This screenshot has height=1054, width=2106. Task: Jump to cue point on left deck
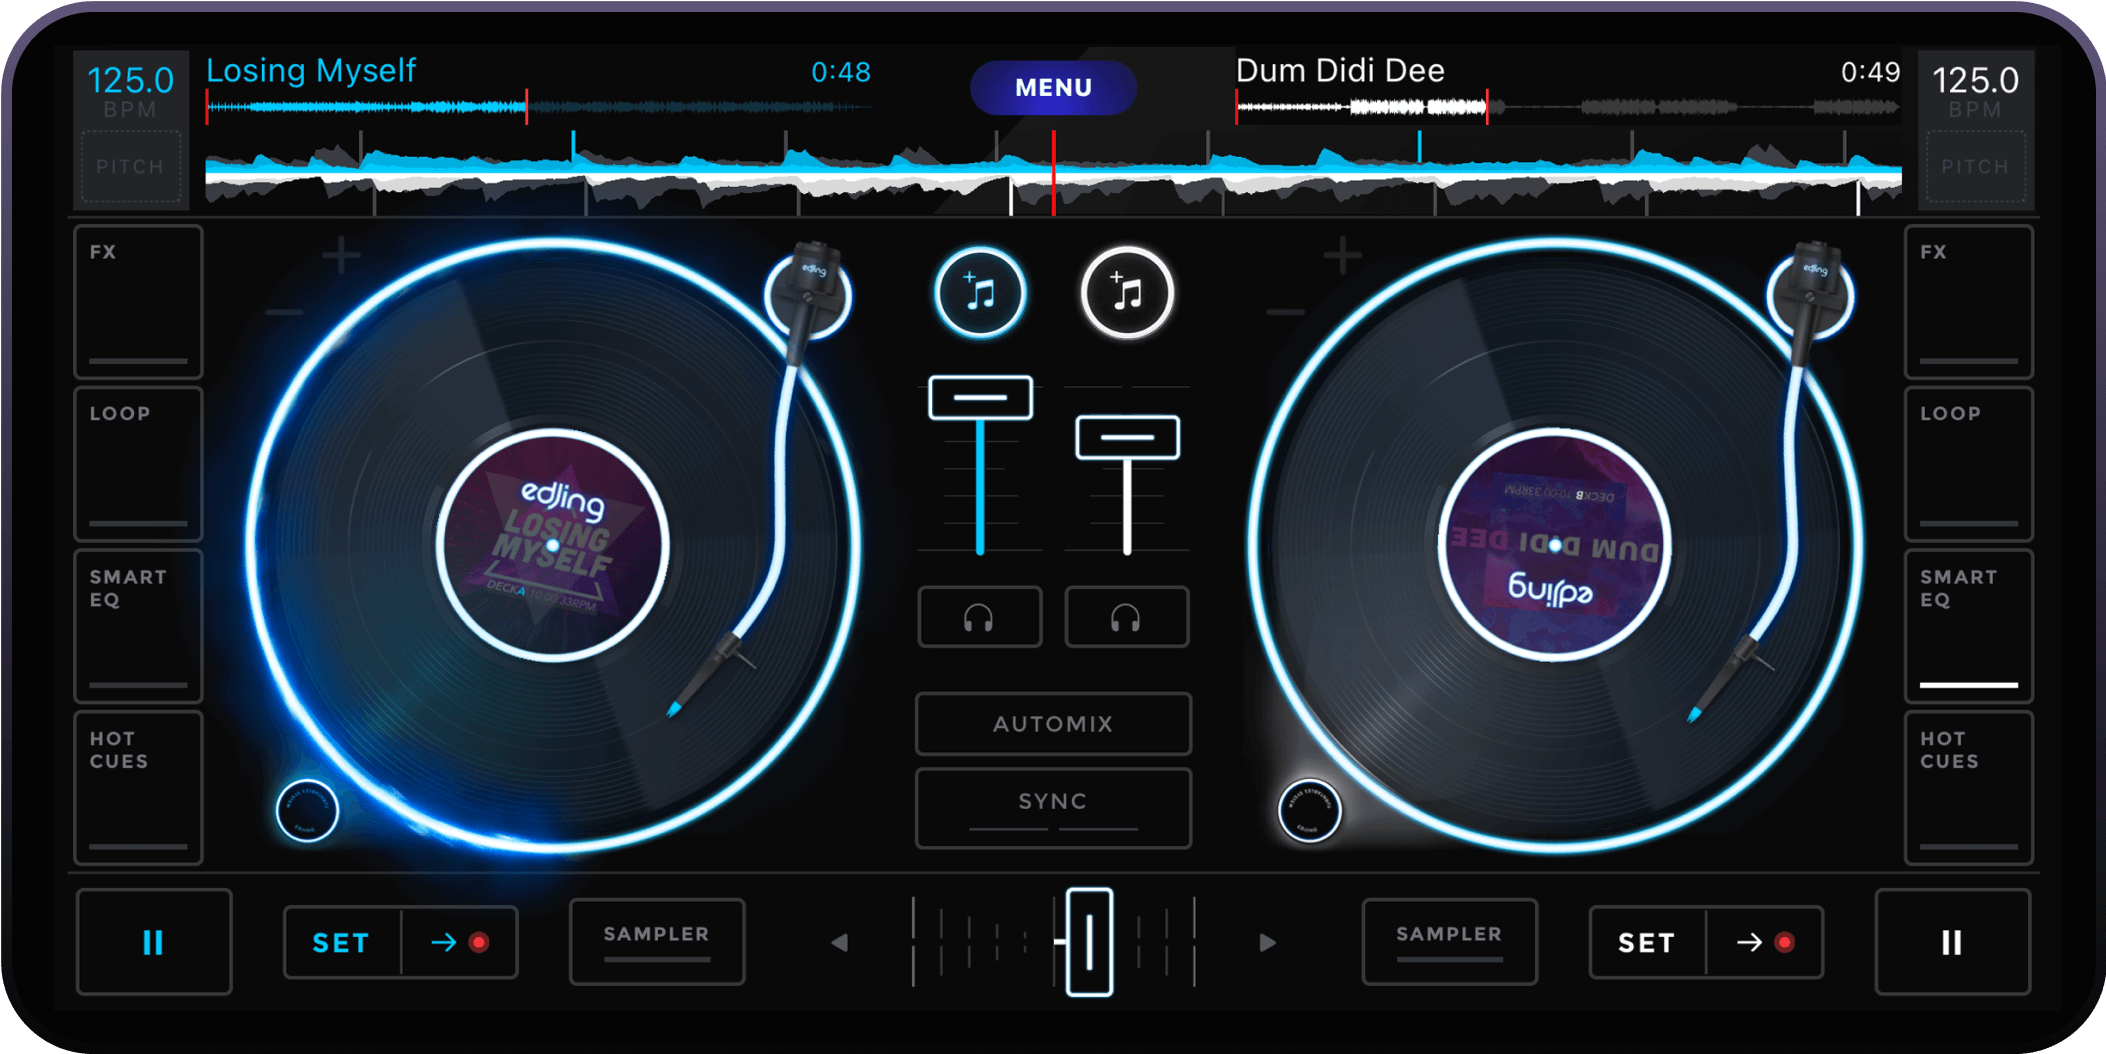(x=460, y=942)
